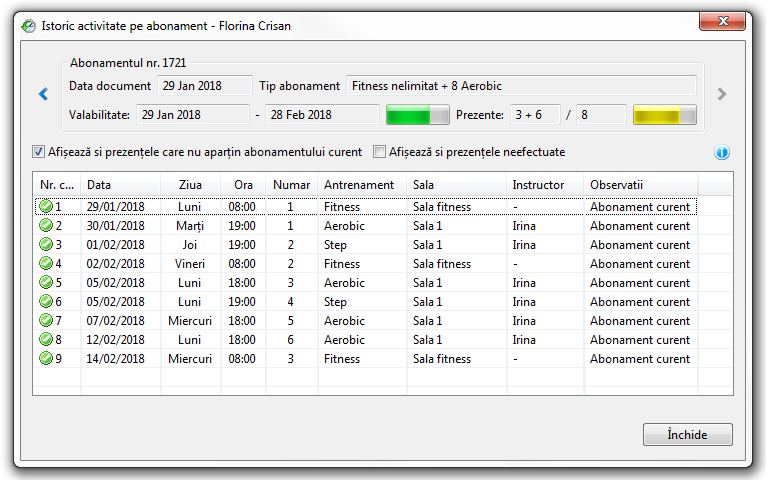Click green check icon in row 4
Viewport: 768px width, 480px height.
point(45,264)
